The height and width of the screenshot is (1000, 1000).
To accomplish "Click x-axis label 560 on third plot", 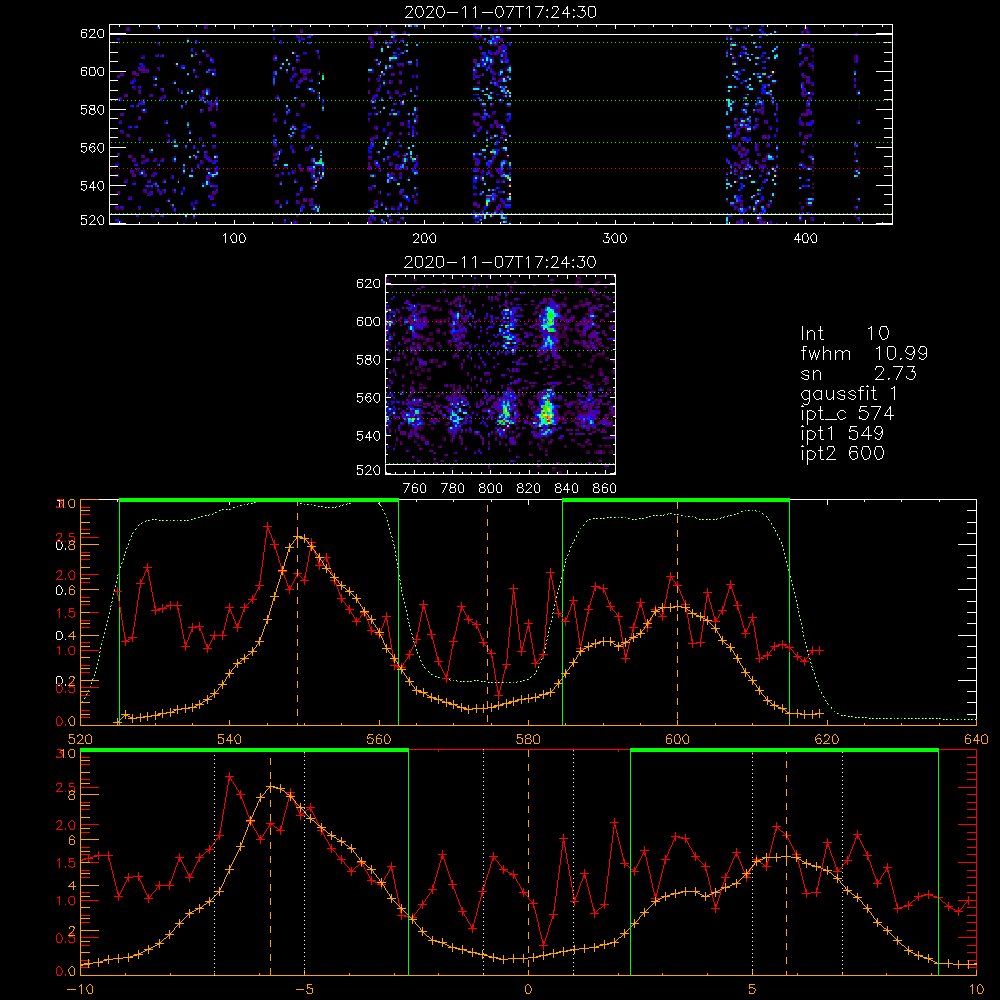I will (379, 739).
